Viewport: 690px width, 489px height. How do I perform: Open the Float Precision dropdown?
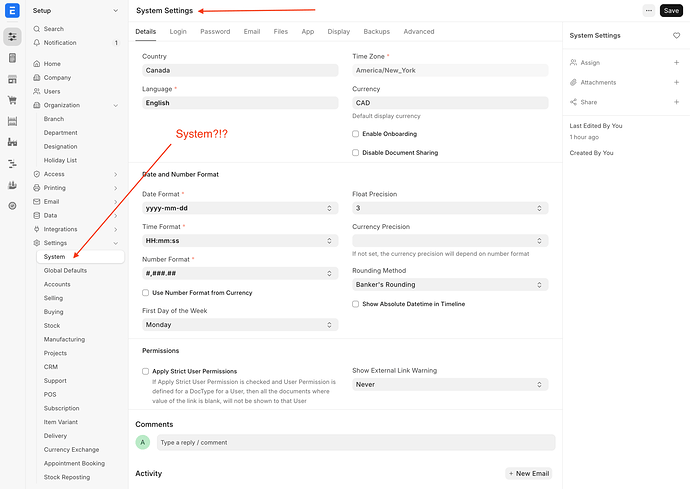coord(450,208)
